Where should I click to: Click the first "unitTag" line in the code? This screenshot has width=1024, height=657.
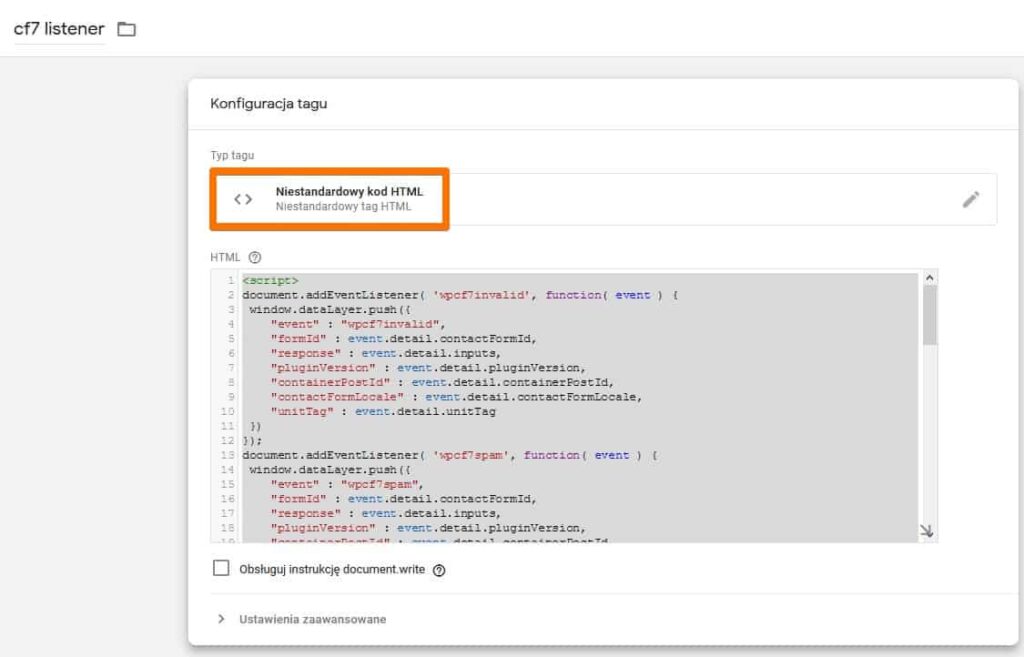tap(383, 411)
